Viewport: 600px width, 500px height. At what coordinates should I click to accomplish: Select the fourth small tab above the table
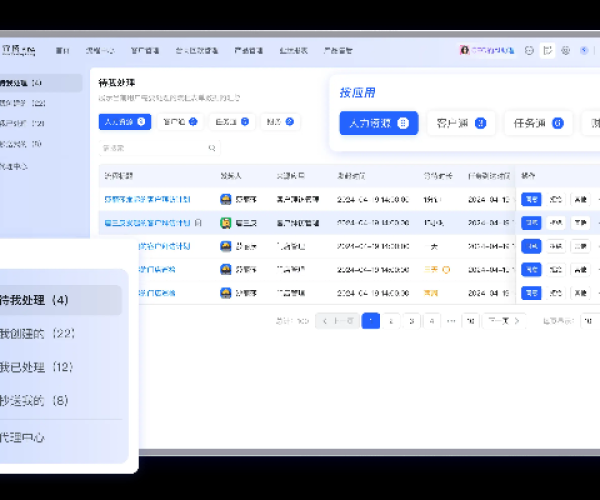pos(280,122)
